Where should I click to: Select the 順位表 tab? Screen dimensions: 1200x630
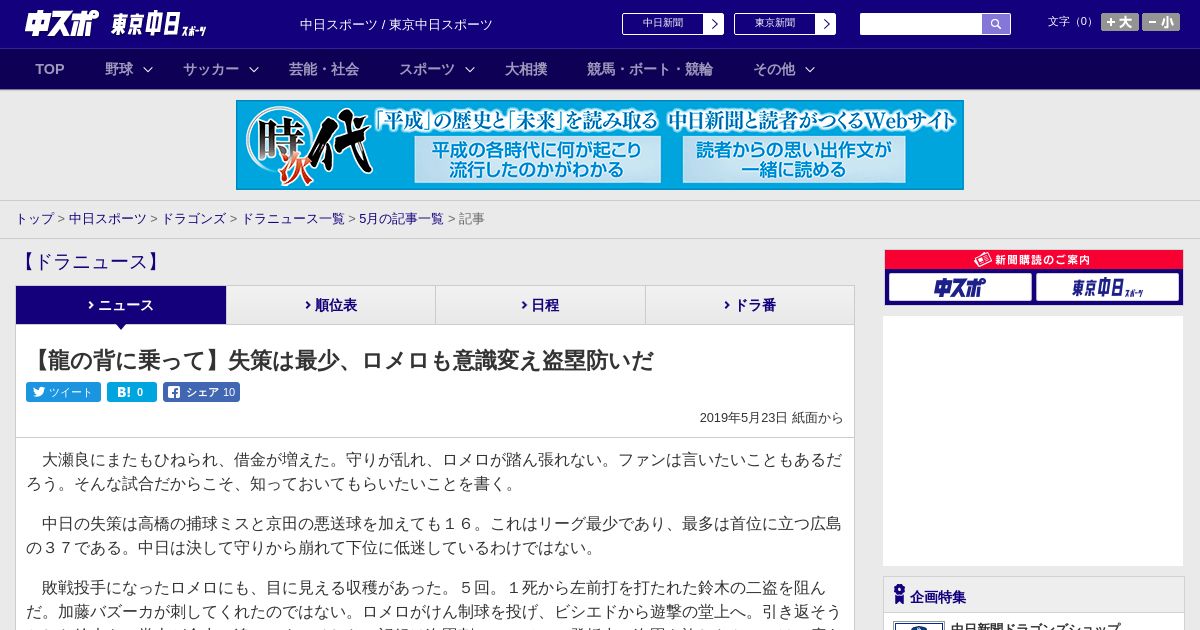(331, 305)
